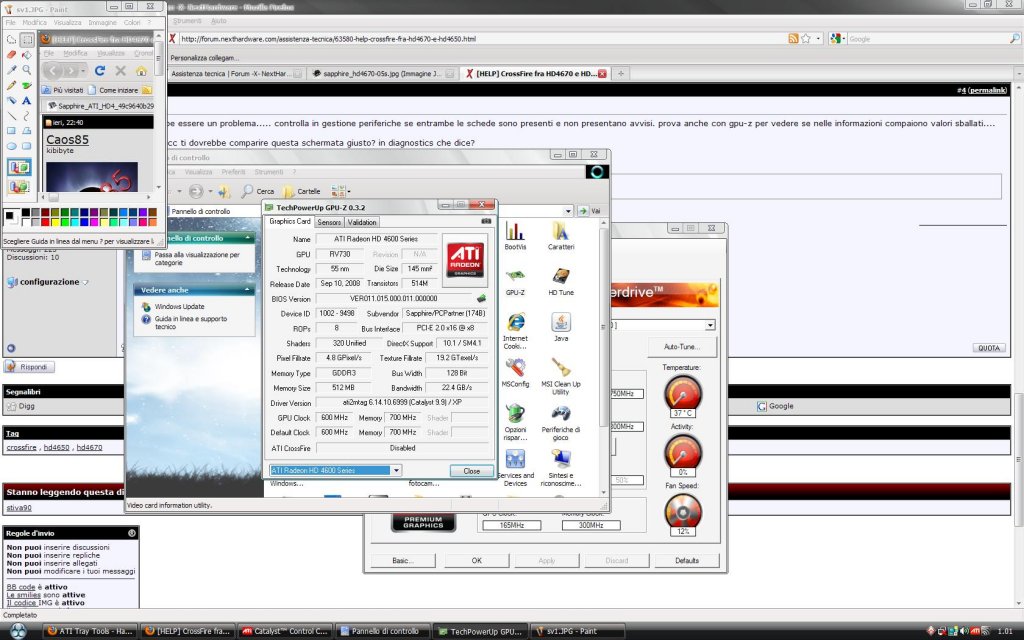1024x640 pixels.
Task: Click Google search box in Firefox
Action: pyautogui.click(x=926, y=39)
